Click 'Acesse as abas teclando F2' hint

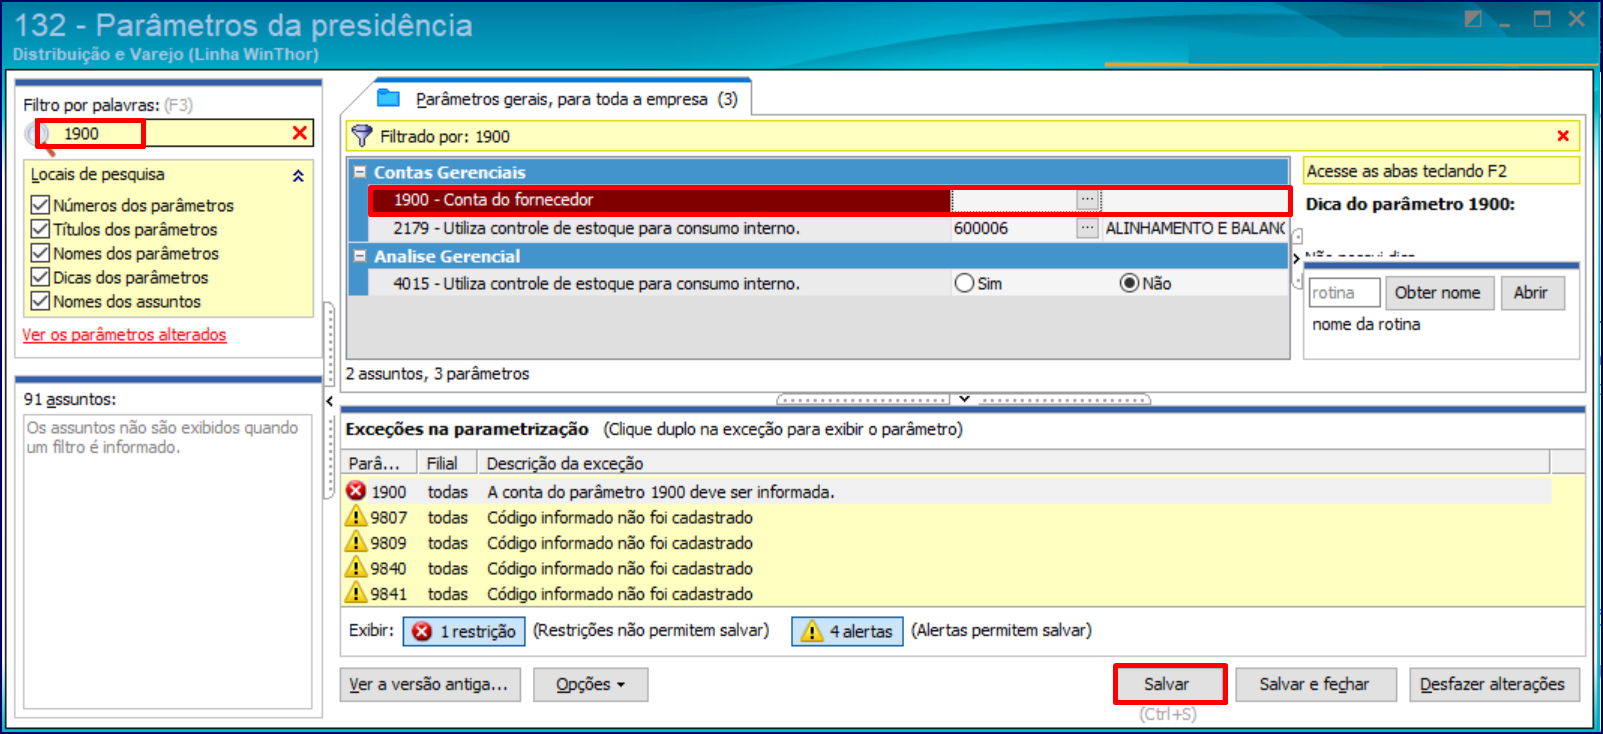(x=1441, y=171)
